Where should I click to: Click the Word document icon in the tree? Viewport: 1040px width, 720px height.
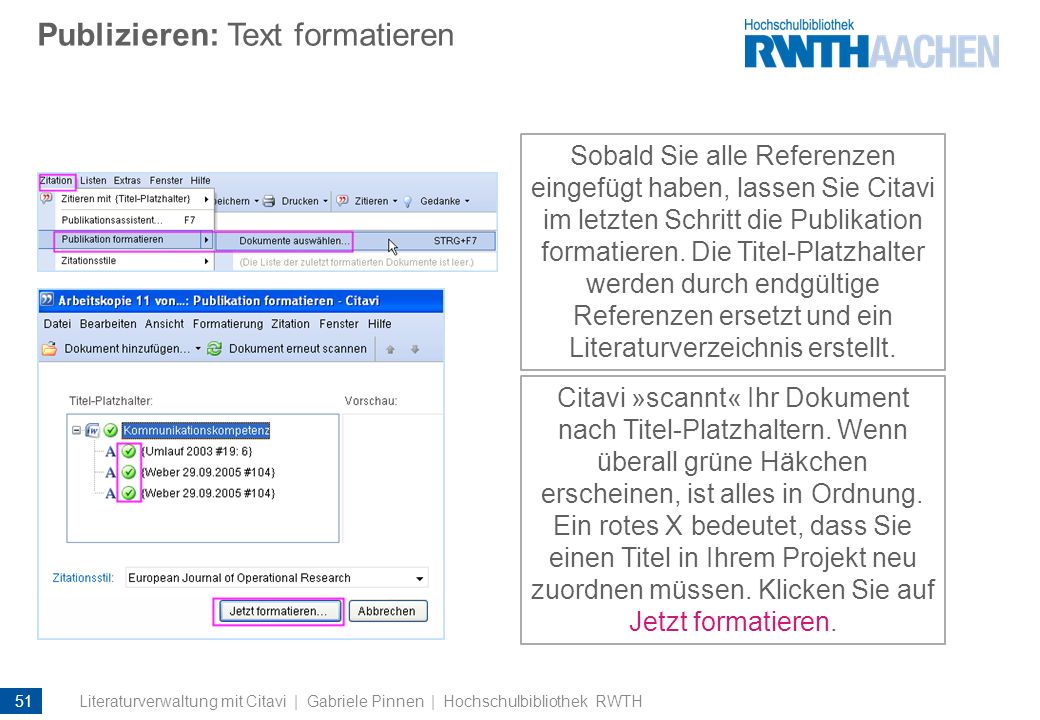(x=92, y=430)
